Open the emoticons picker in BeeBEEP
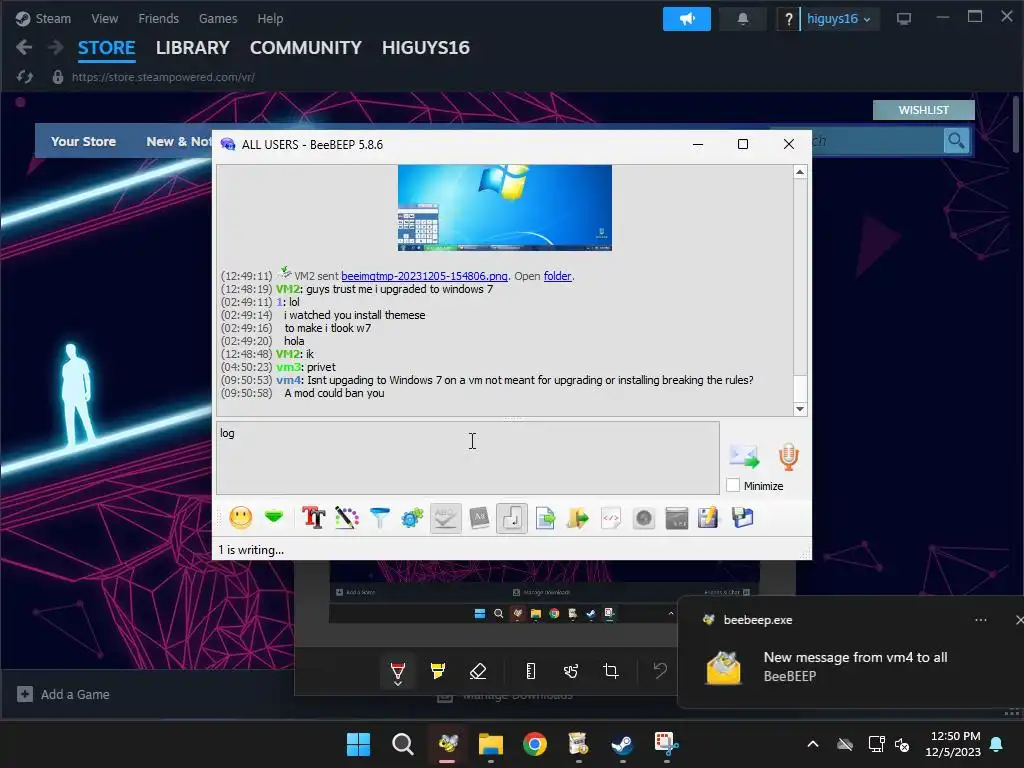This screenshot has height=768, width=1024. click(x=240, y=518)
